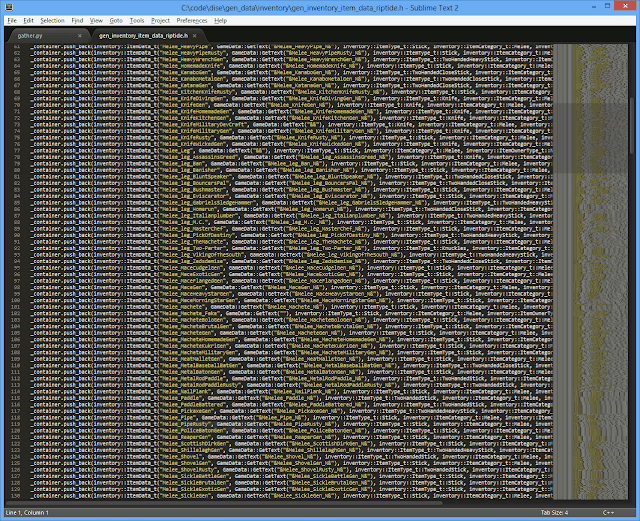Image resolution: width=640 pixels, height=521 pixels.
Task: Open the Project menu
Action: (160, 20)
